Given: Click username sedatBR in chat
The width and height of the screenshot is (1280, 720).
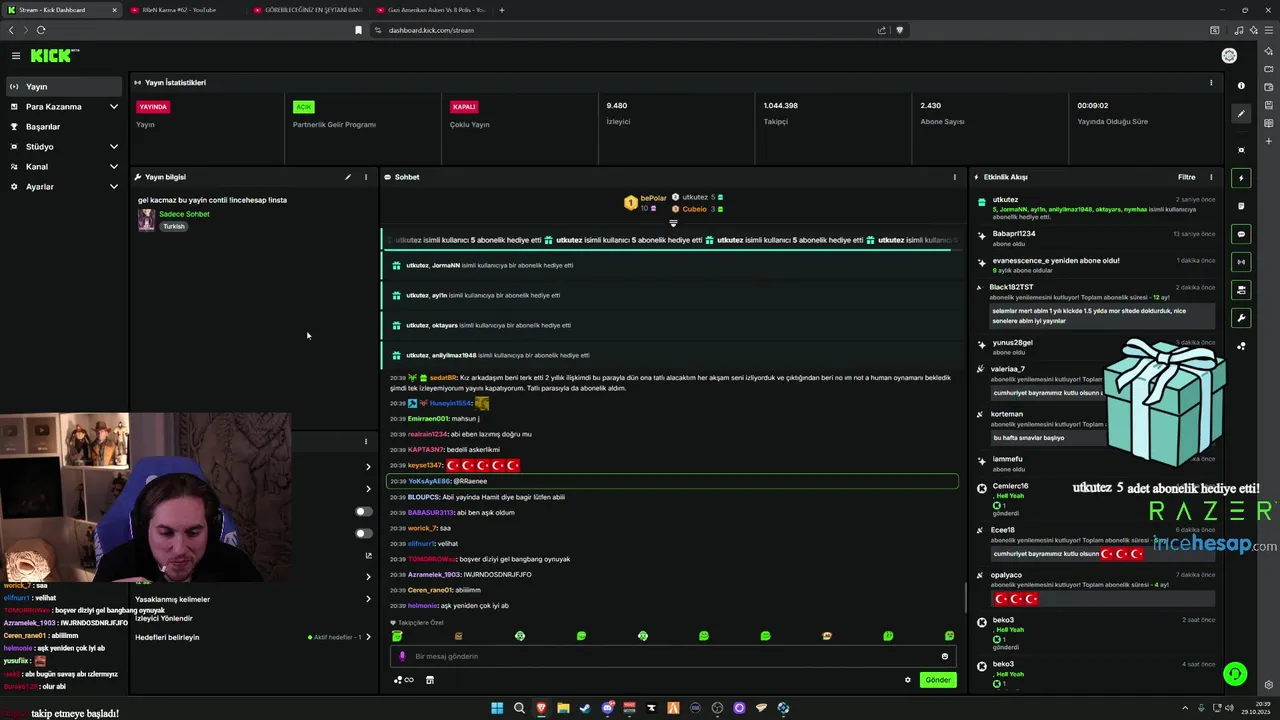Looking at the screenshot, I should pos(443,378).
